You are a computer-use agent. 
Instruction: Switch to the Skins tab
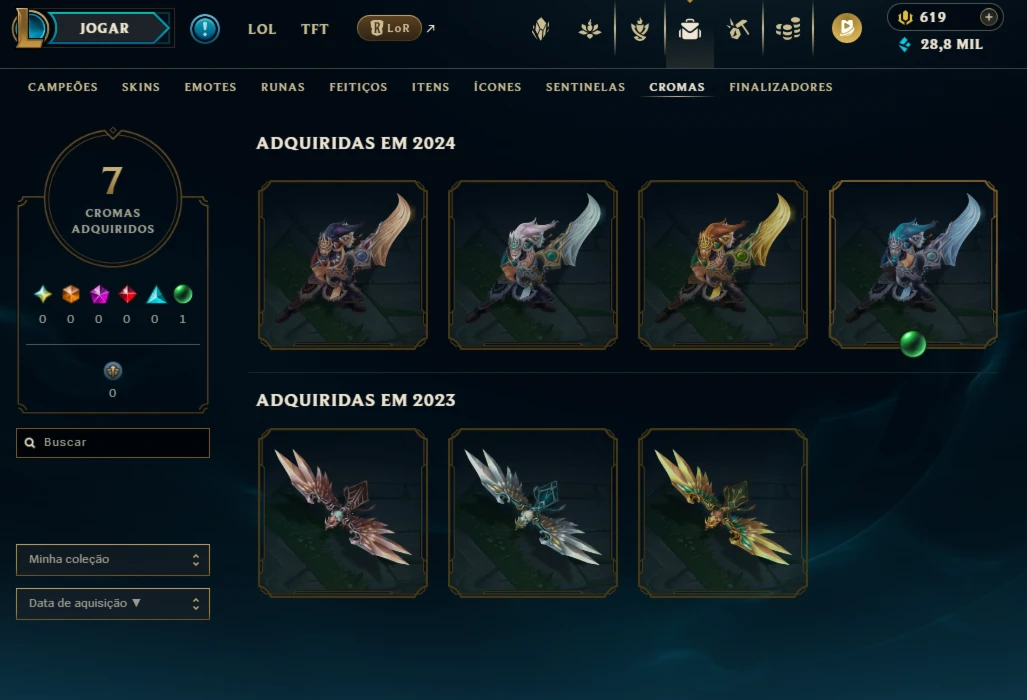[141, 87]
